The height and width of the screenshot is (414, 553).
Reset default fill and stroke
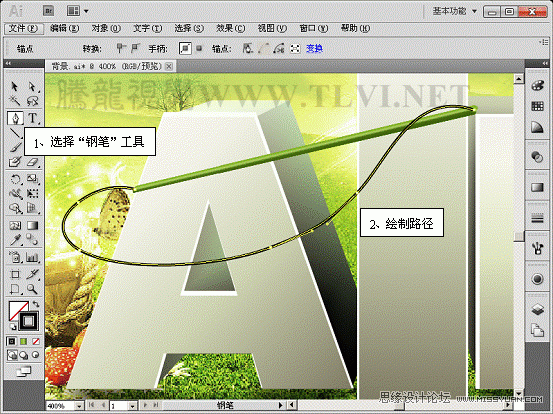click(12, 327)
